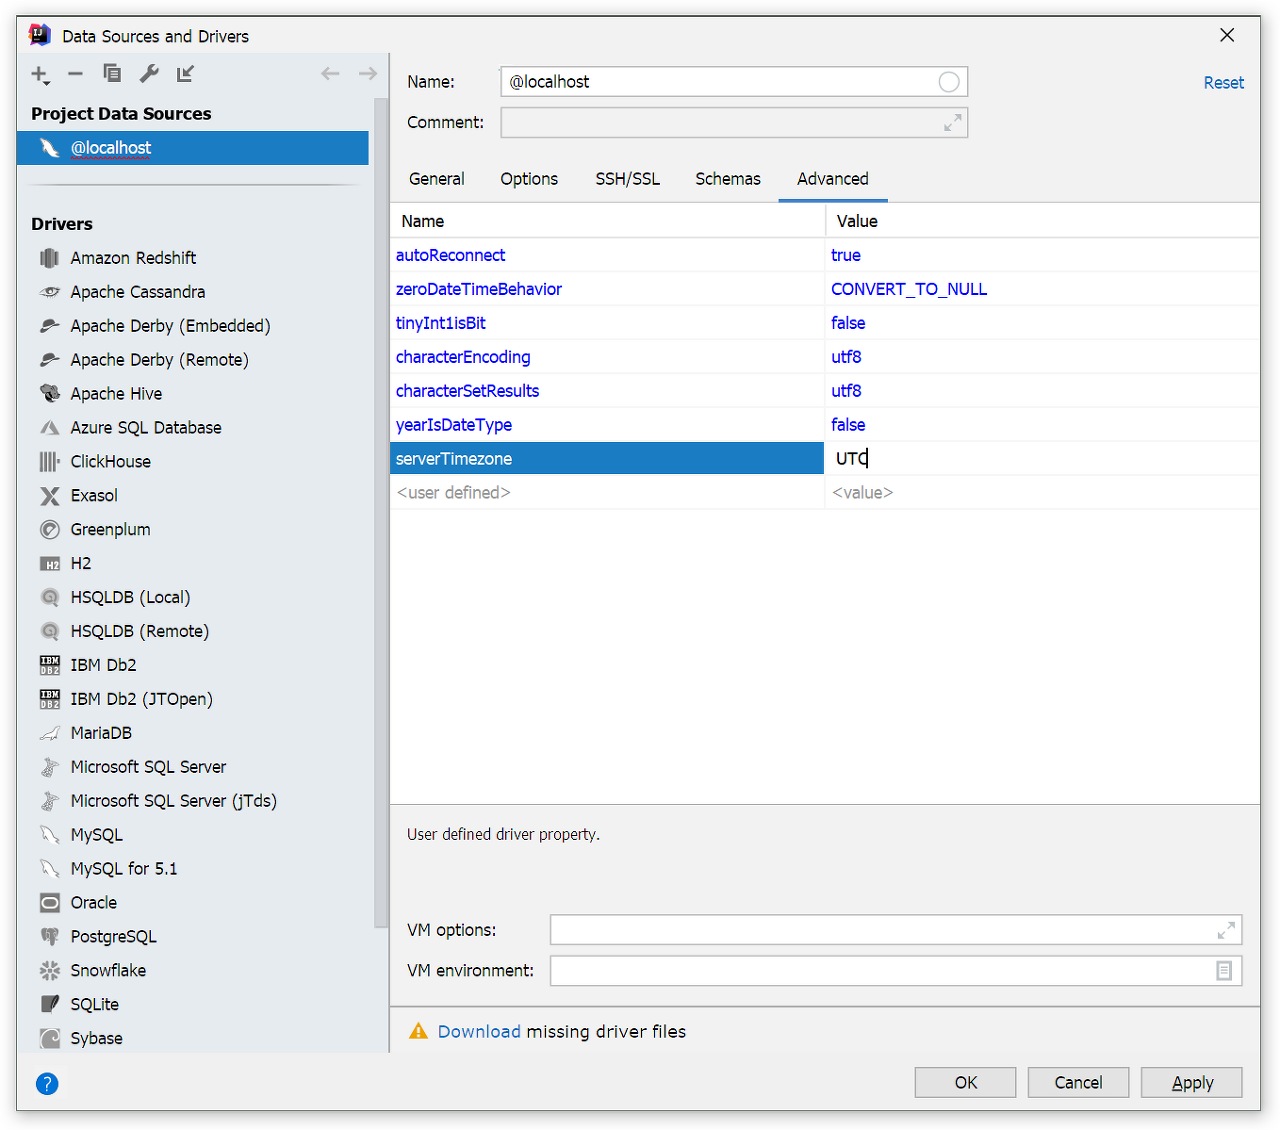Expand the Comment field editor
This screenshot has width=1280, height=1130.
point(953,123)
